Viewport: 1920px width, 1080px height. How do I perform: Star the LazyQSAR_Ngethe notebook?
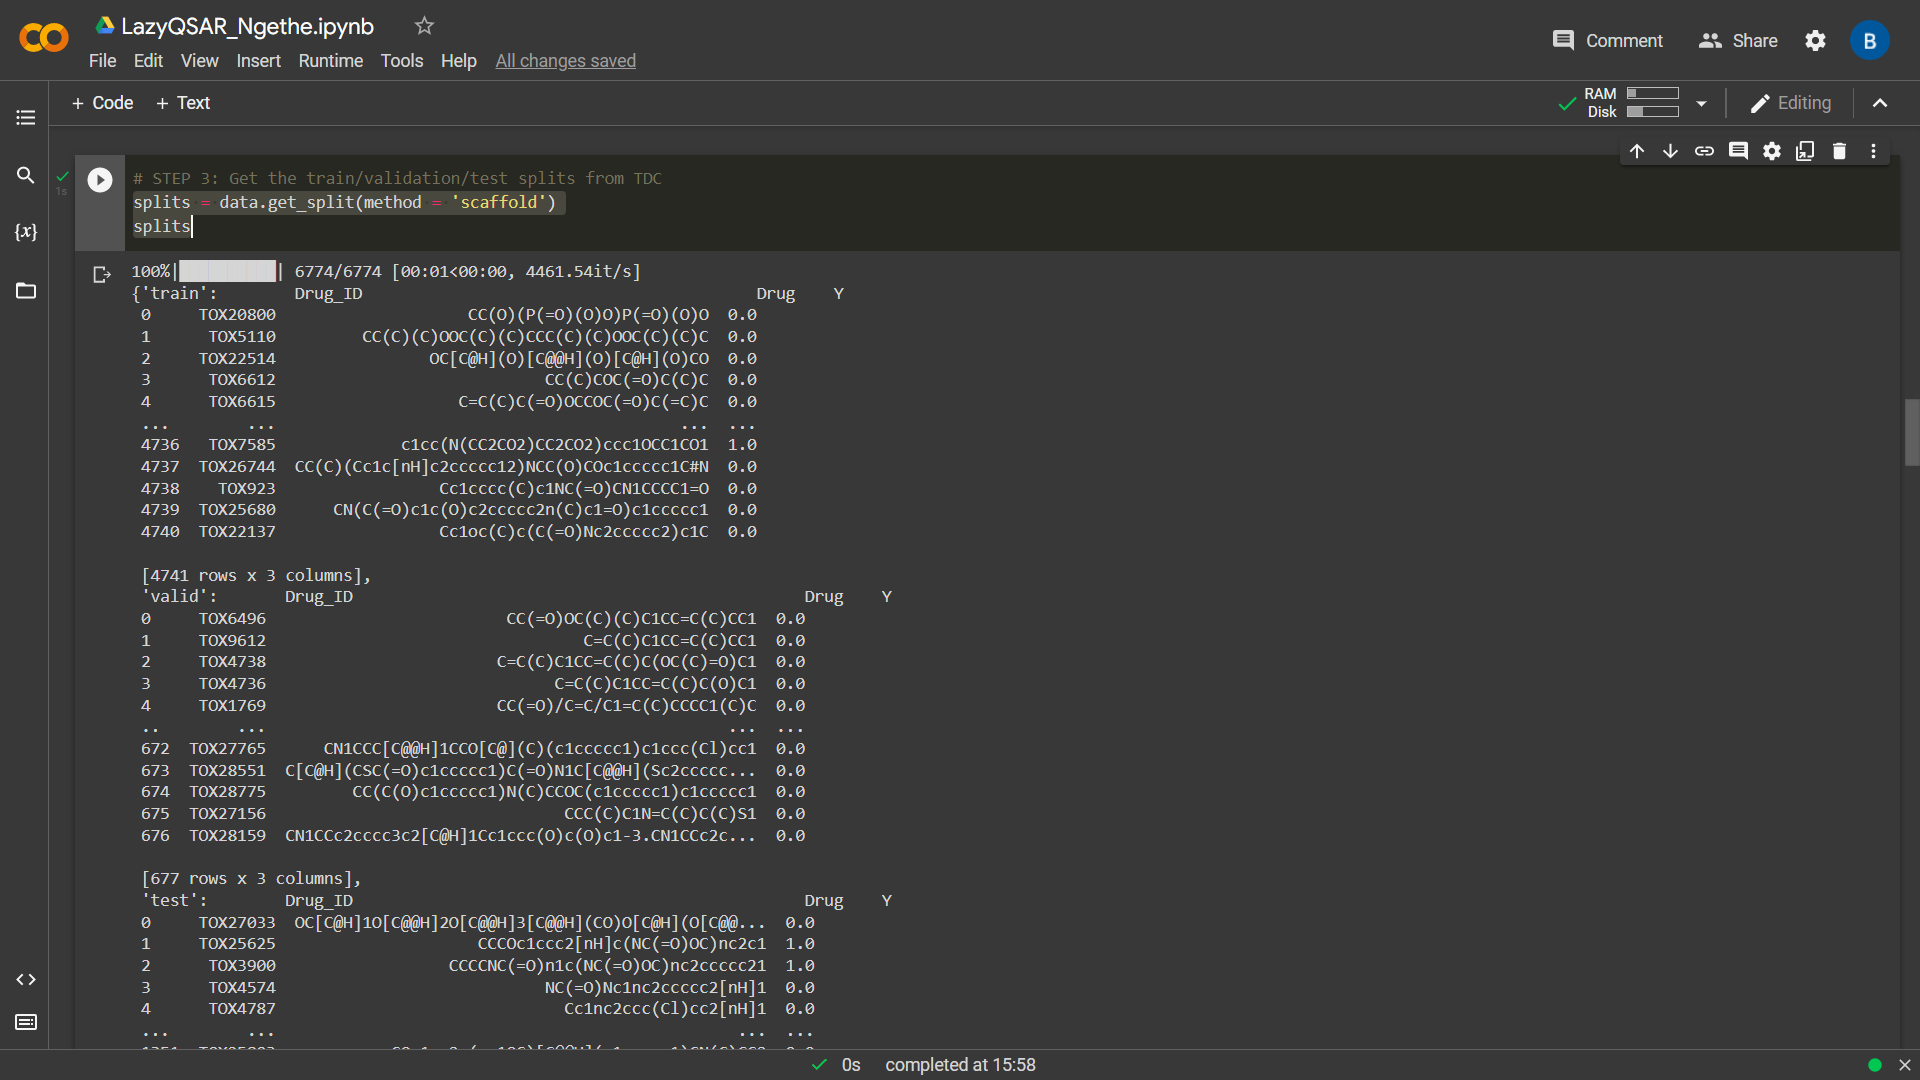[x=424, y=26]
